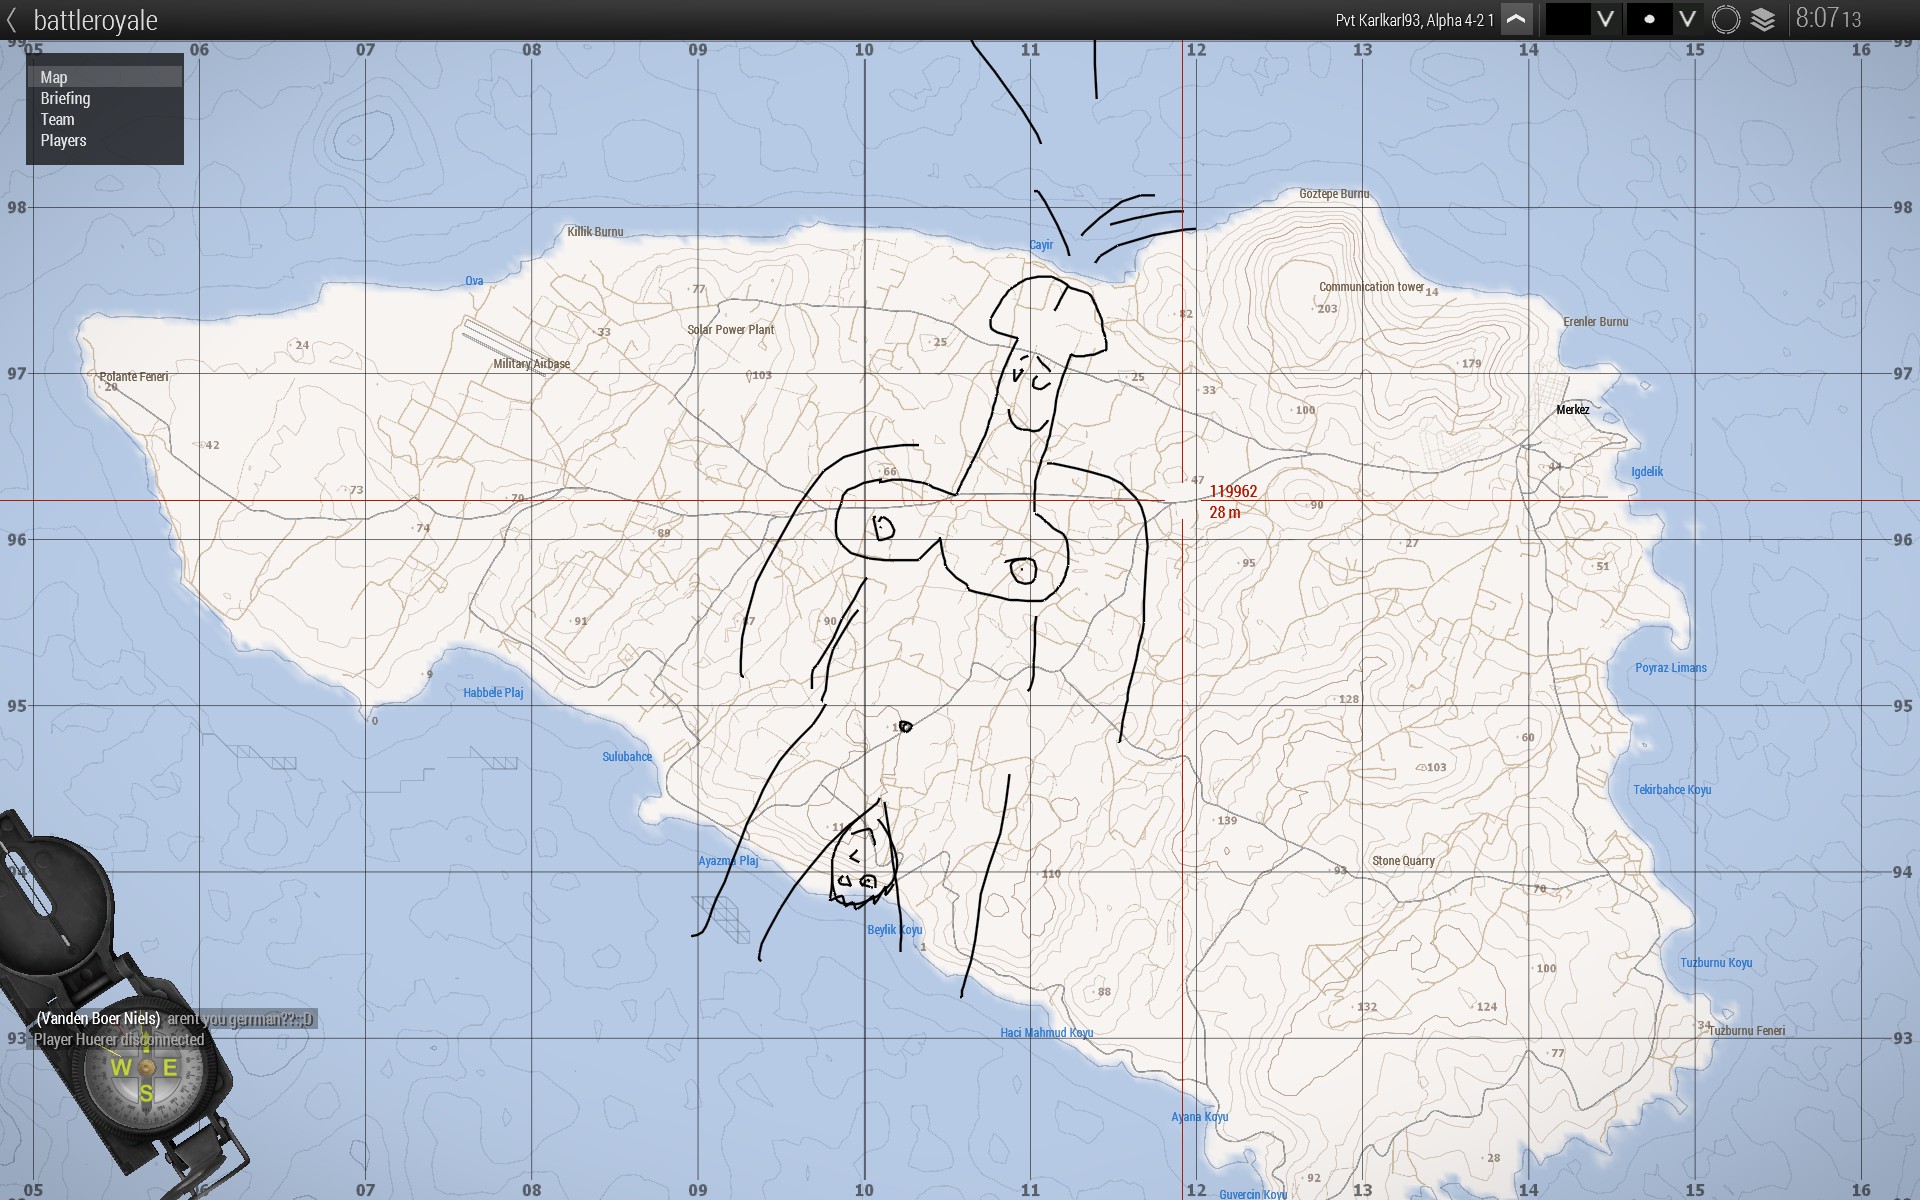Click the Communication tower map label
Viewport: 1920px width, 1200px height.
(1371, 287)
